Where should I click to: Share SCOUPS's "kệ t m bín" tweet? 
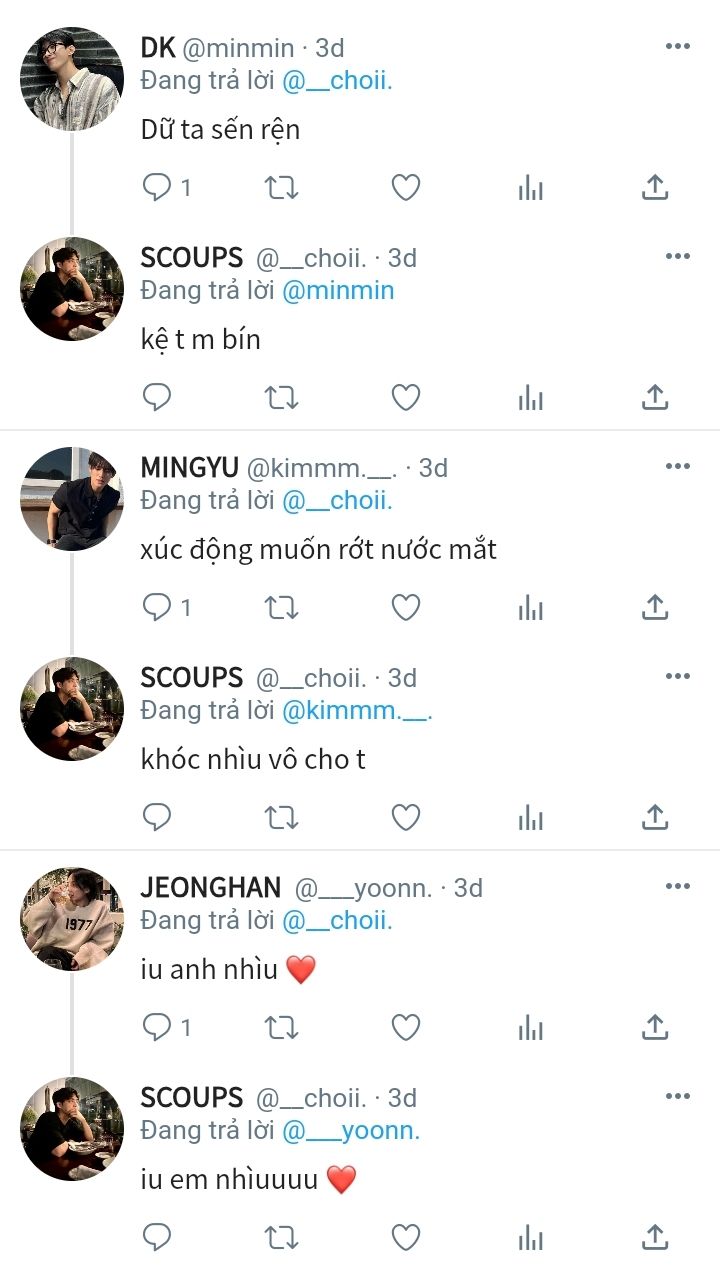coord(654,397)
